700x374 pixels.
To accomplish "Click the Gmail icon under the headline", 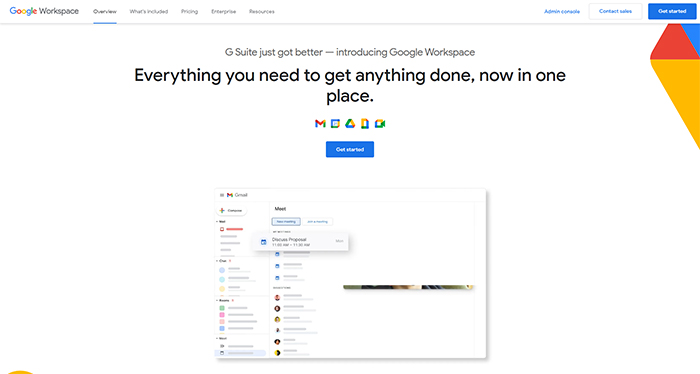I will click(x=320, y=124).
